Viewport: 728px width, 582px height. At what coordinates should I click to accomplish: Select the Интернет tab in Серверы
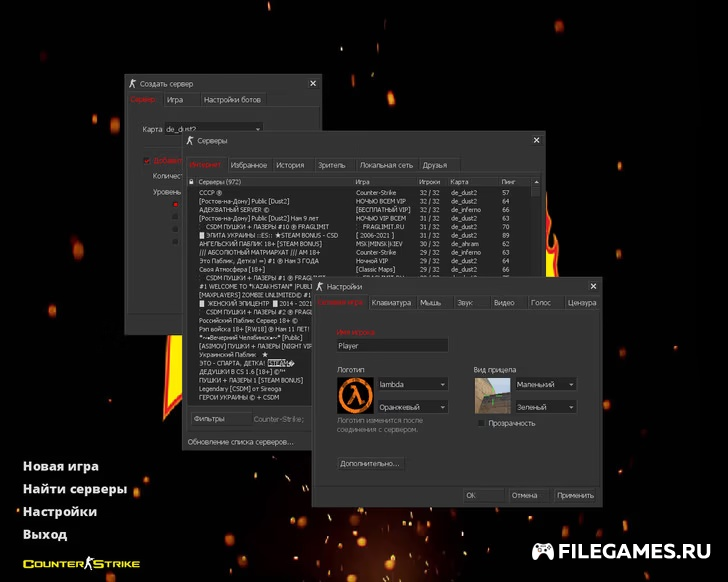(x=205, y=165)
